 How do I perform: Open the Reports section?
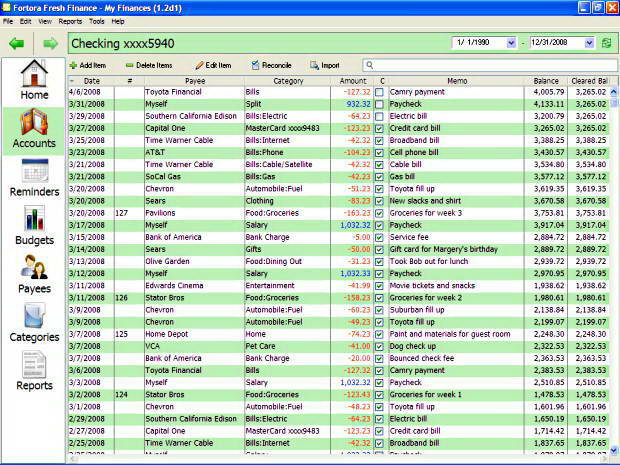click(33, 372)
